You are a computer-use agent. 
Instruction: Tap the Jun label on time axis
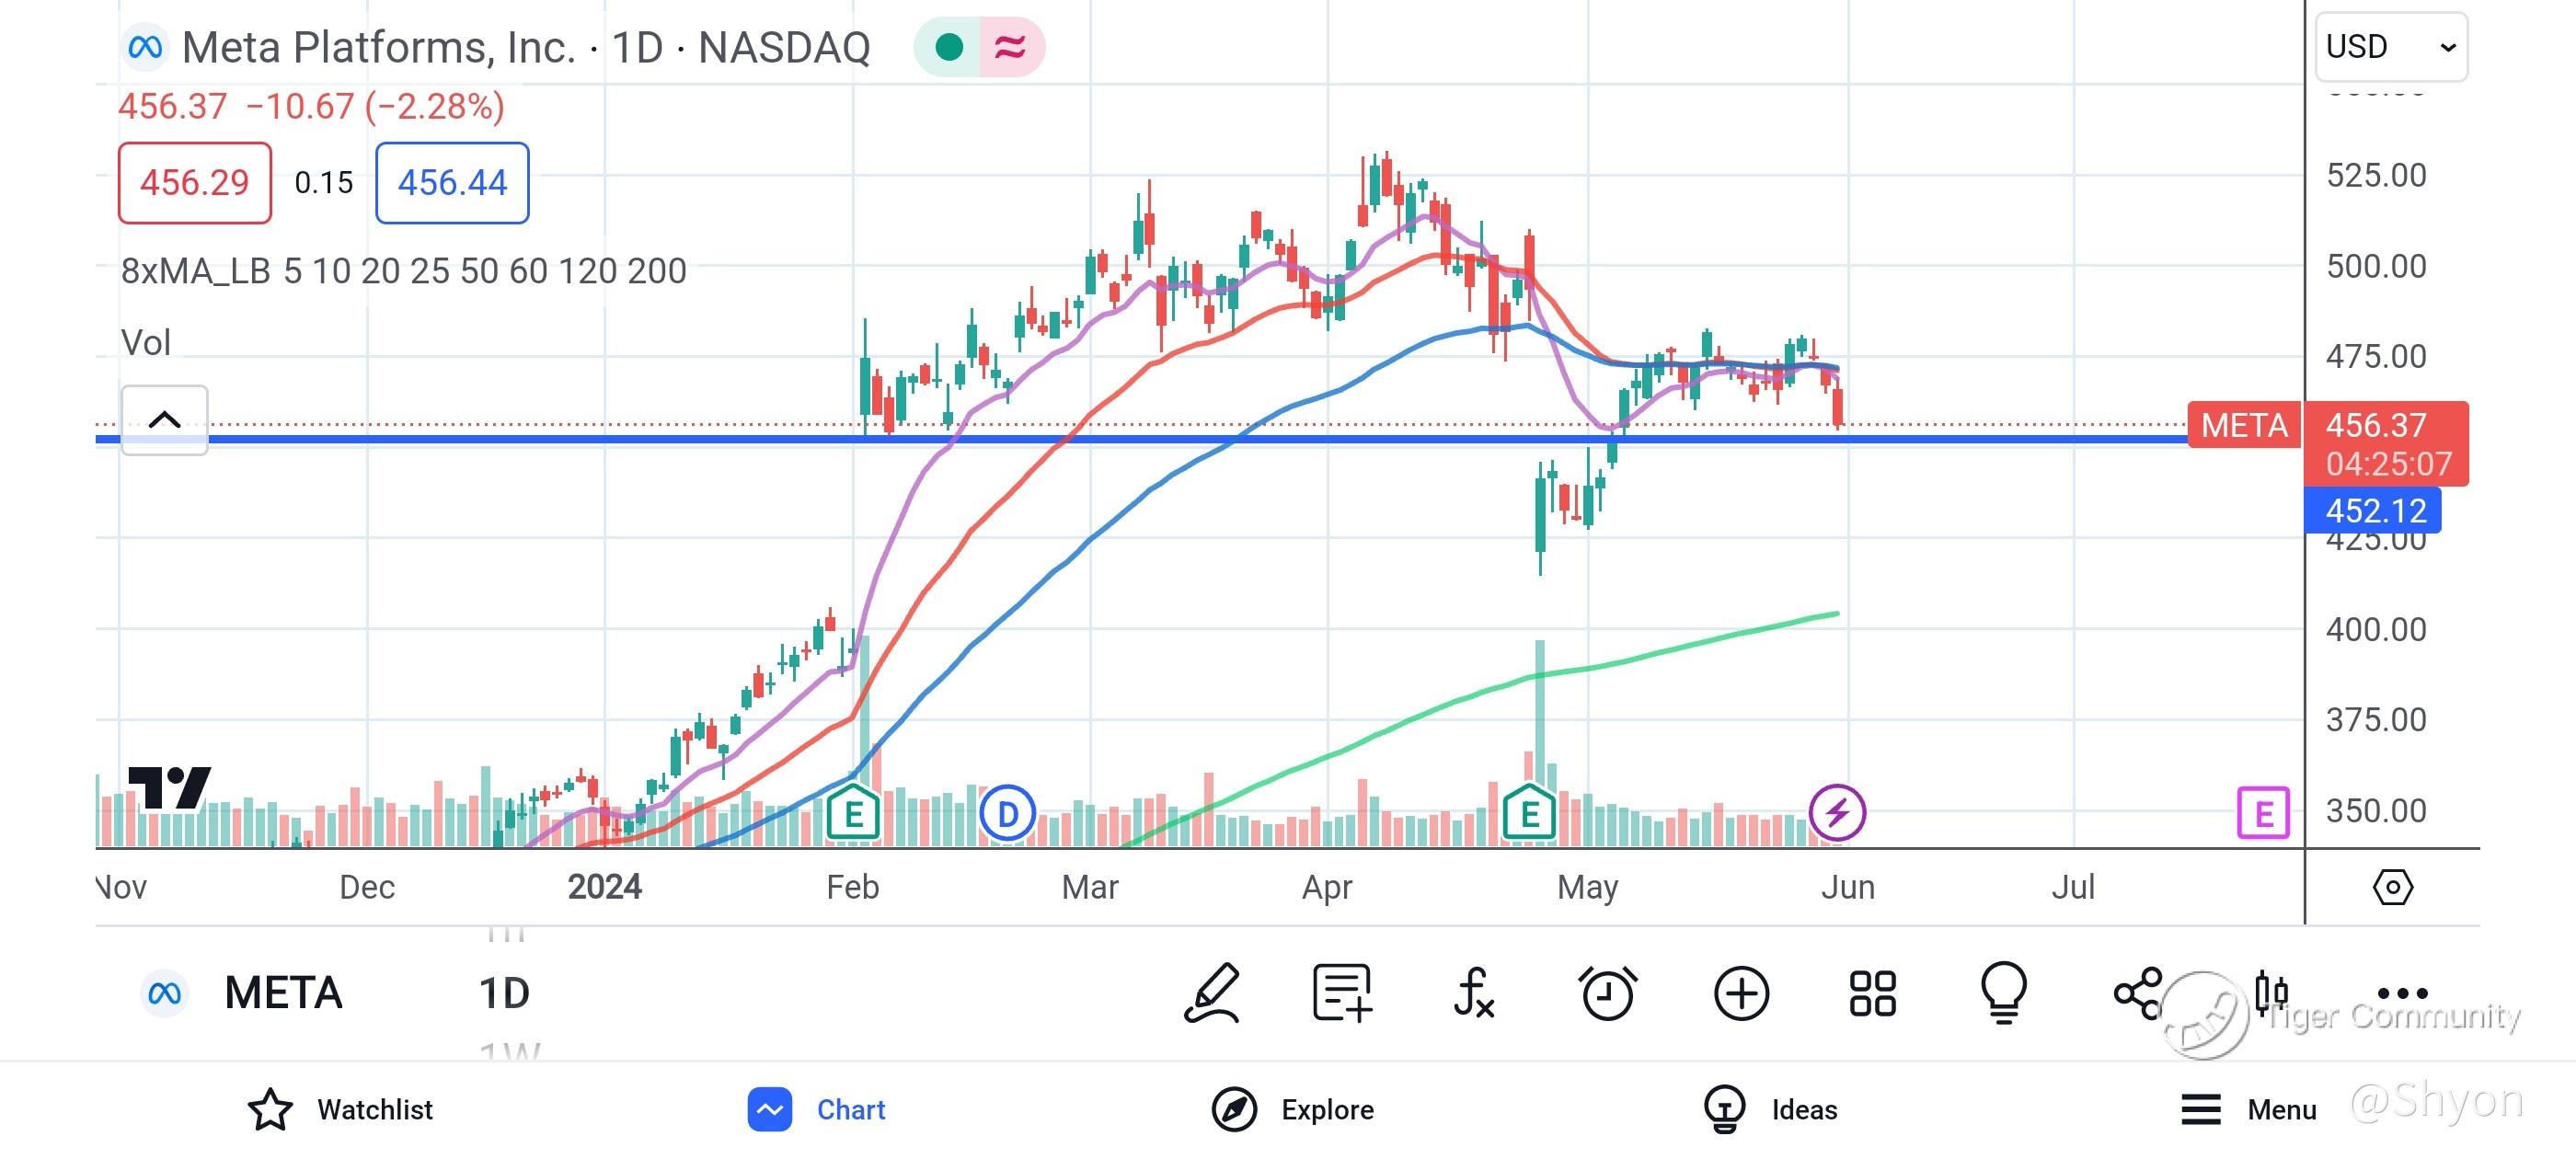coord(1848,887)
